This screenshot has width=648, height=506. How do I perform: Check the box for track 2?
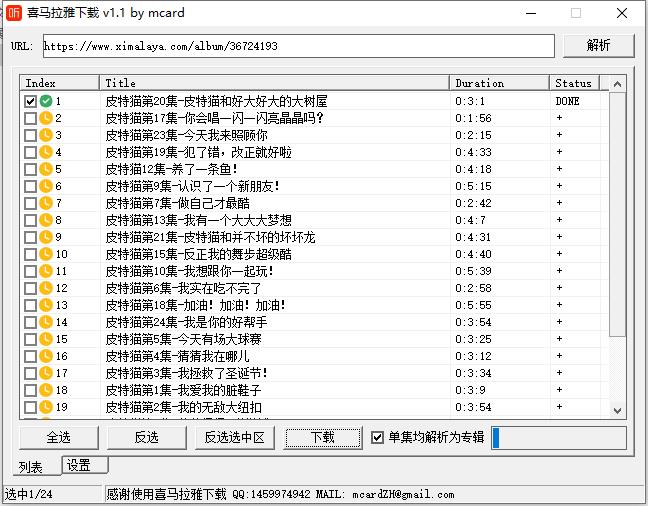click(30, 118)
